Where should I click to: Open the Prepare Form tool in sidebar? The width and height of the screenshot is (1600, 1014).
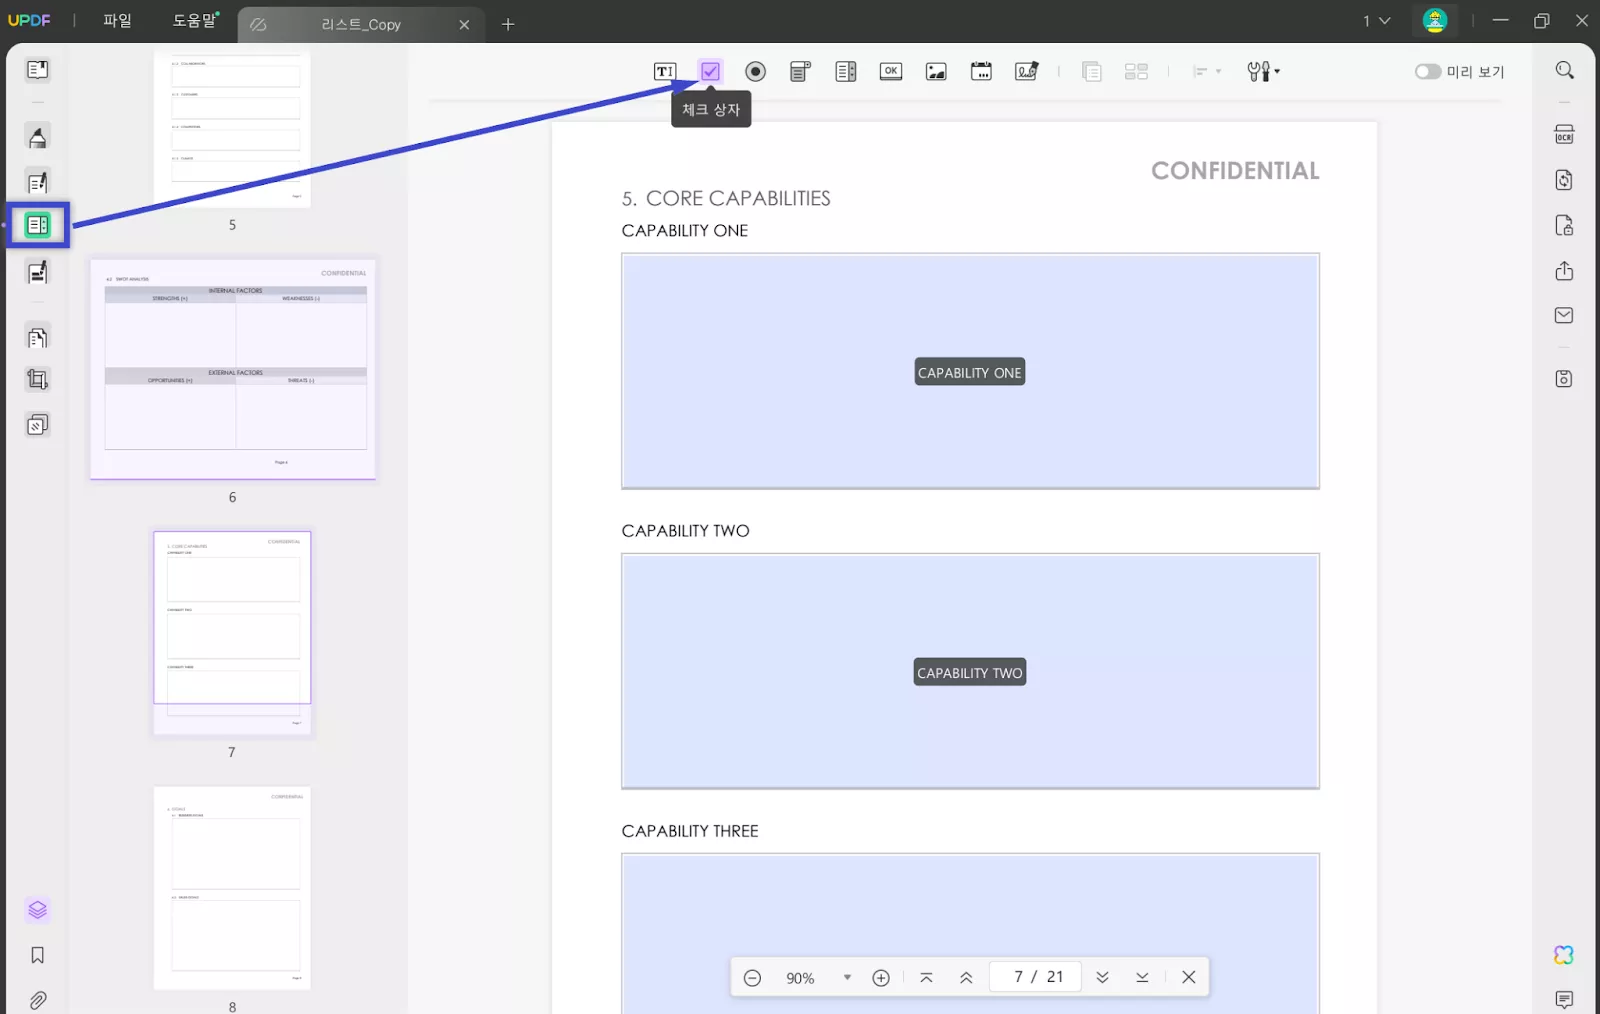pos(37,225)
